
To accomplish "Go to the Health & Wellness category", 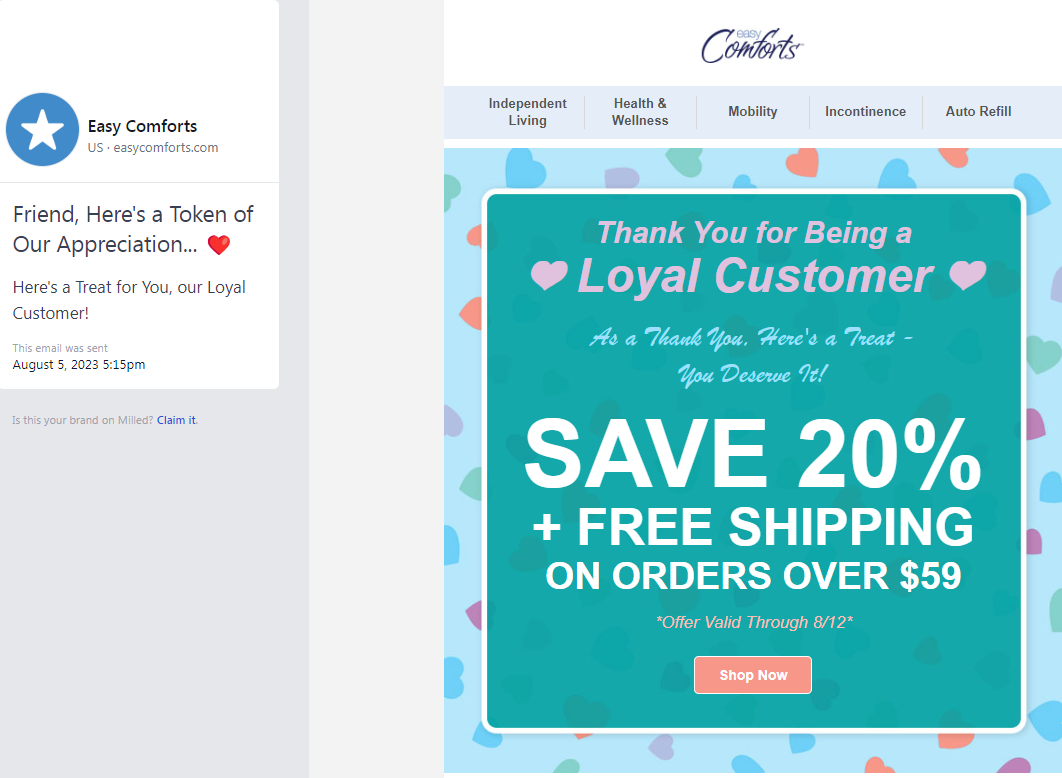I will [640, 112].
